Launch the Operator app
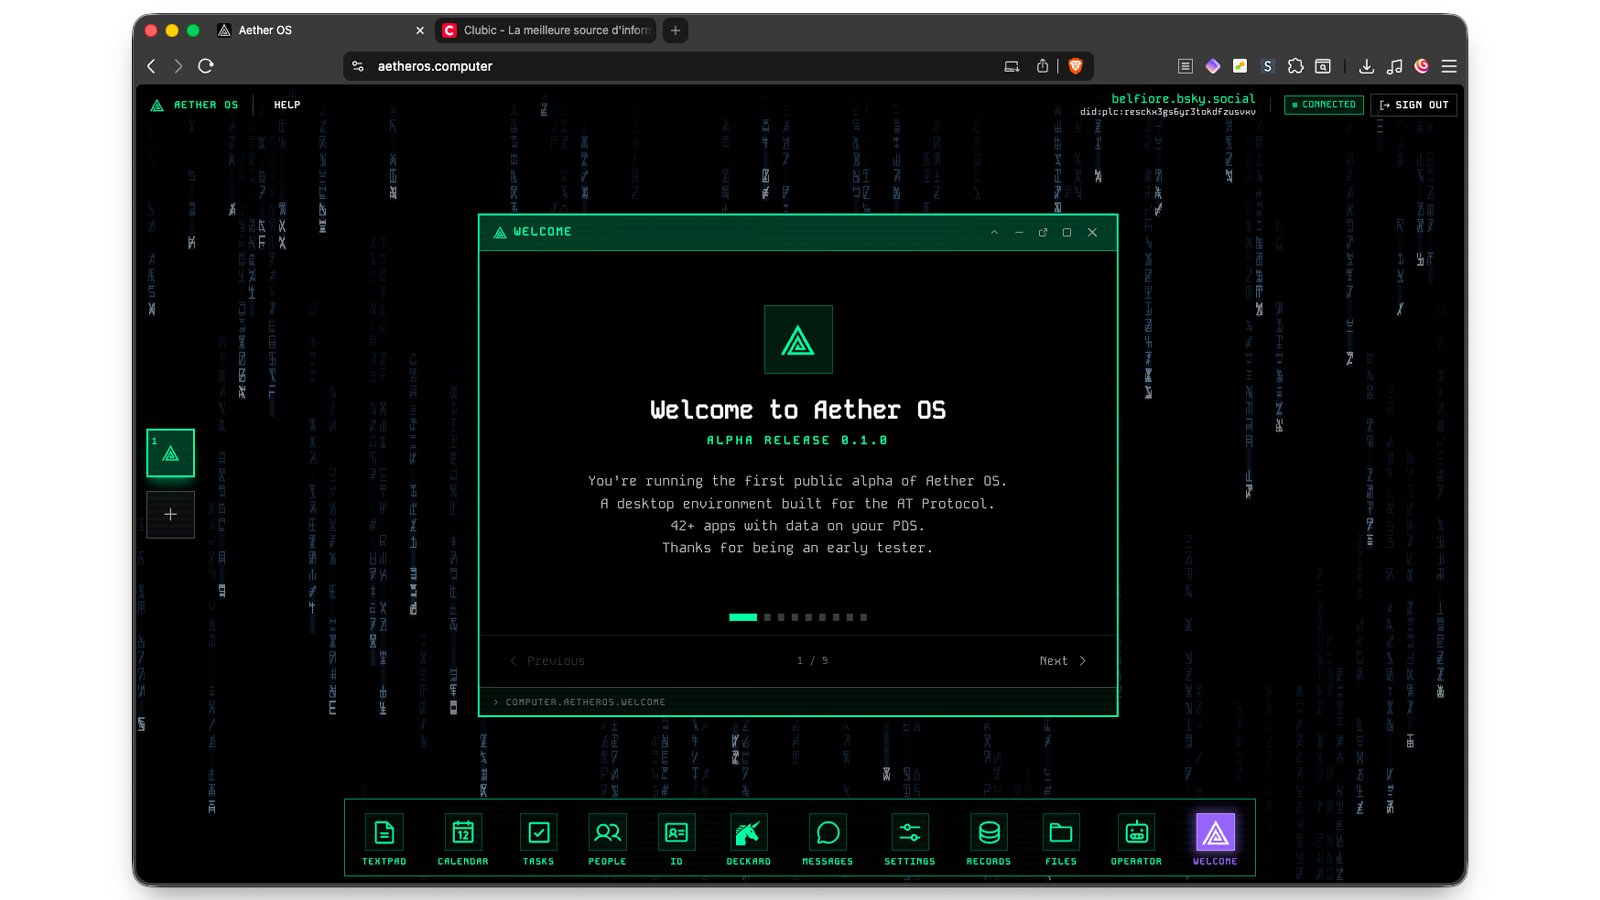The image size is (1600, 900). [1136, 839]
